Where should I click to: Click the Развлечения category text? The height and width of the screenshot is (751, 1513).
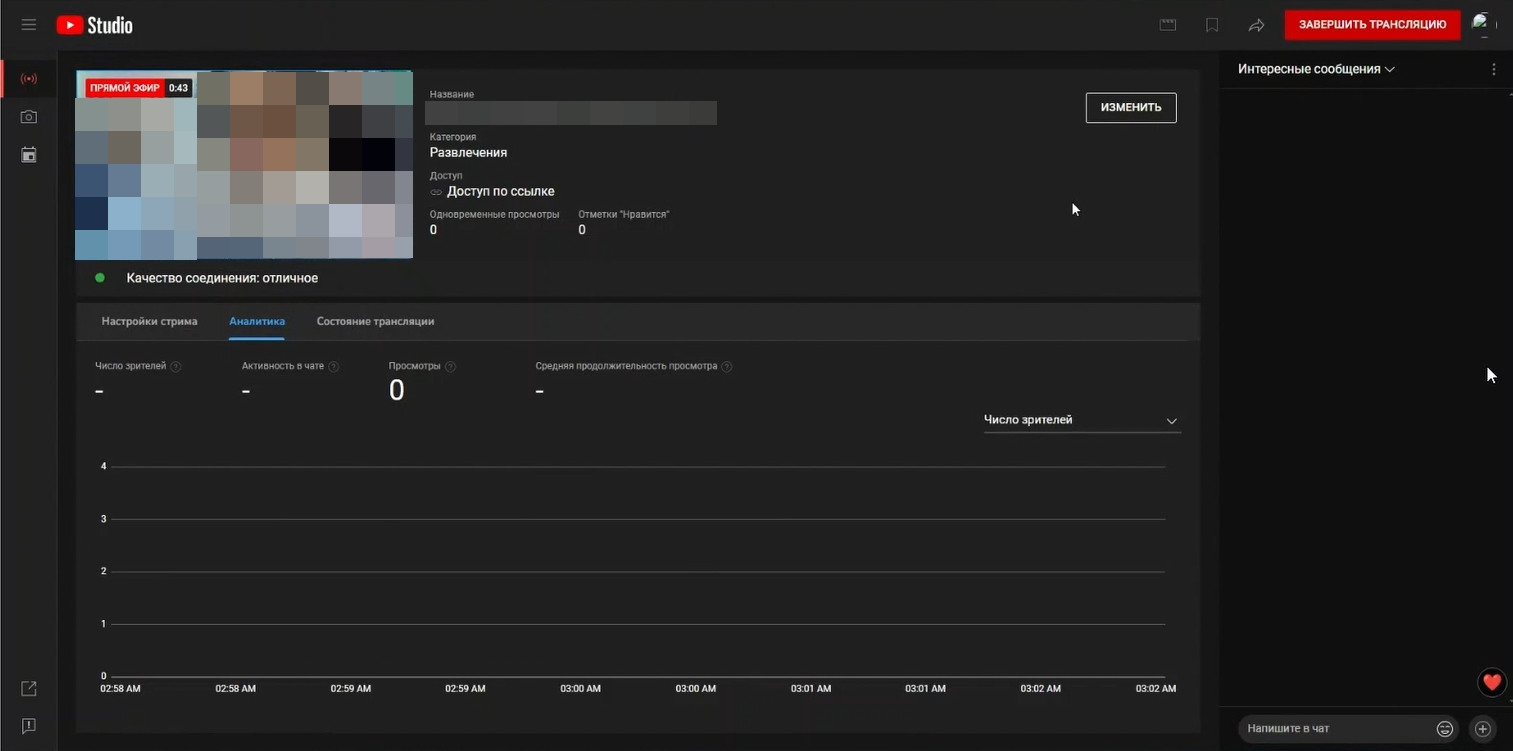pyautogui.click(x=468, y=153)
